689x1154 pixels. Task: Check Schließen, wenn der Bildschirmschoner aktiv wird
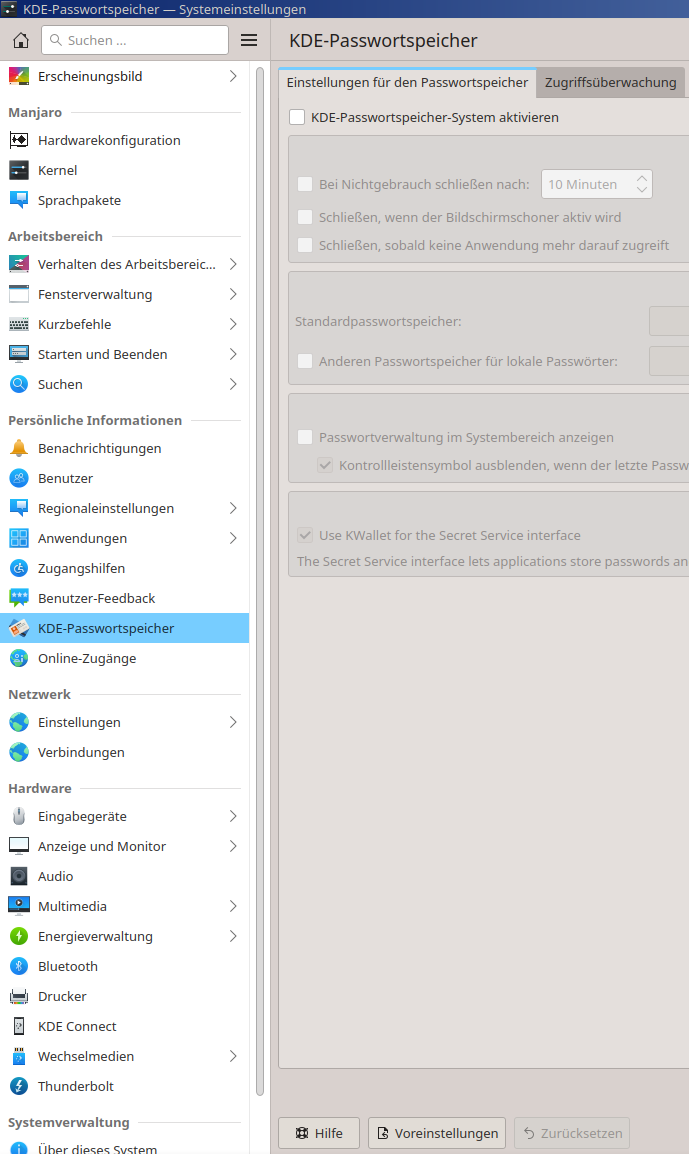click(x=305, y=217)
